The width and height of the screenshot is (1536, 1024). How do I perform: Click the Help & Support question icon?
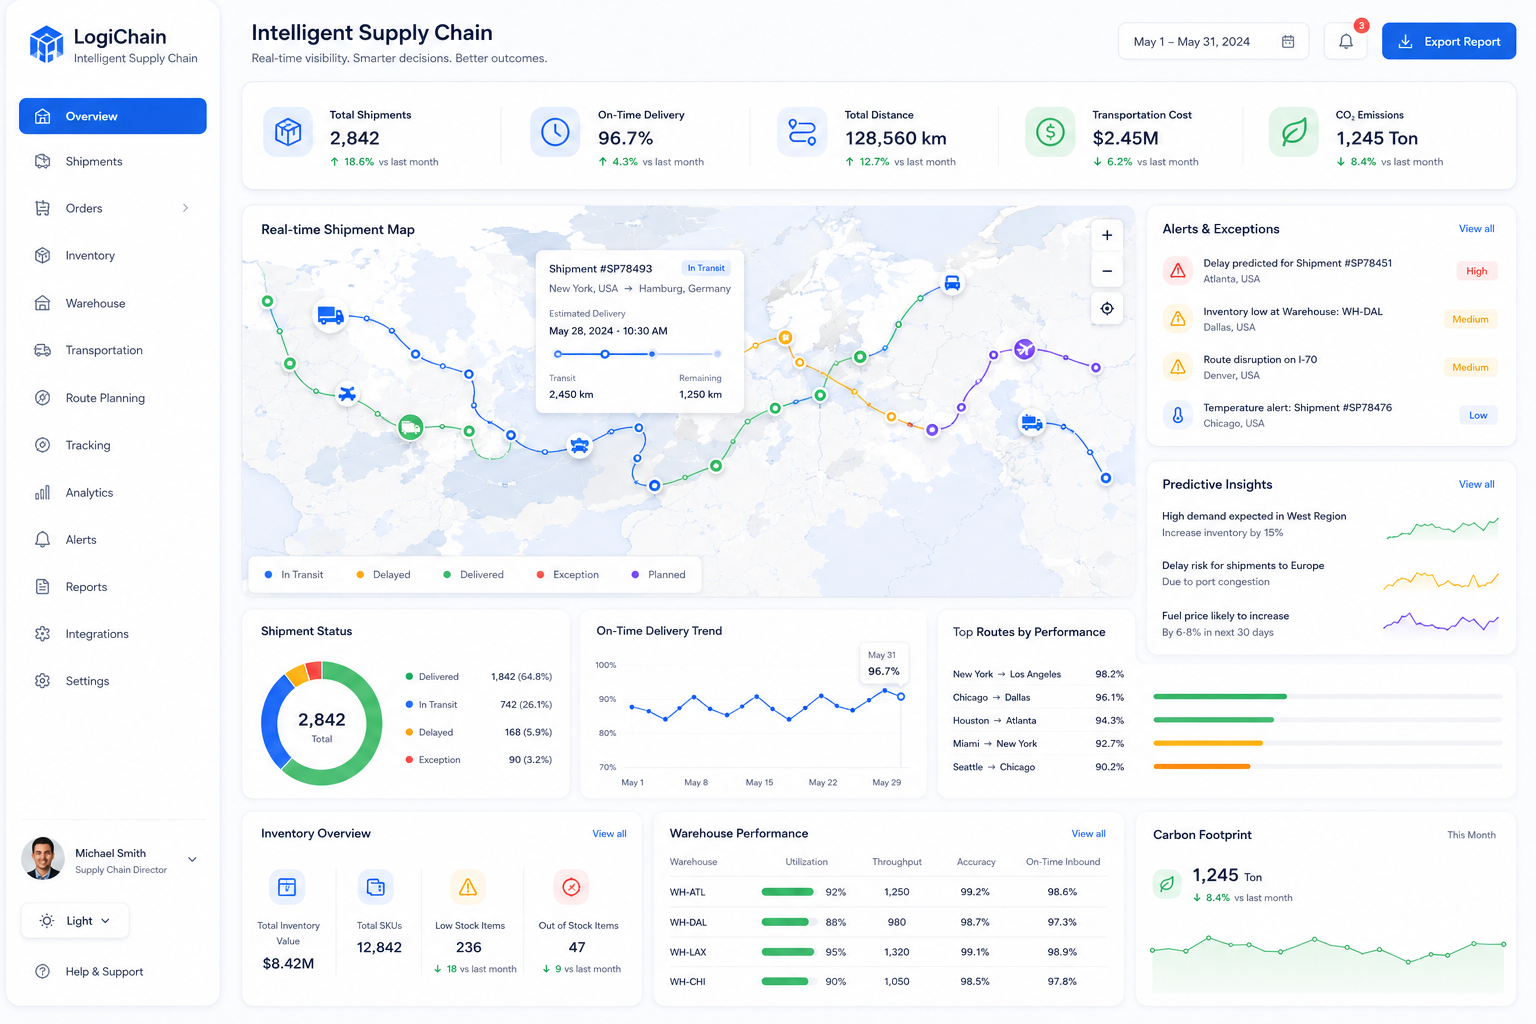tap(43, 971)
